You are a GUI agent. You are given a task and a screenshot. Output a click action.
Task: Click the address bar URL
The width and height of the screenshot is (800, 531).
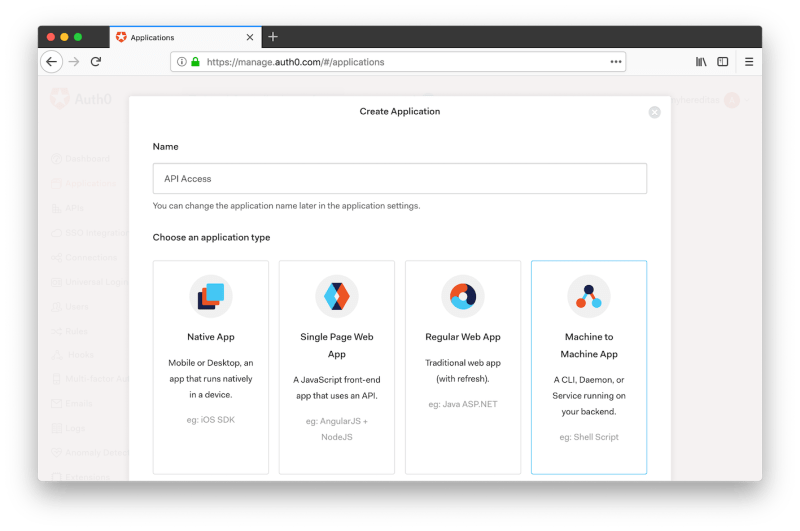tap(295, 62)
